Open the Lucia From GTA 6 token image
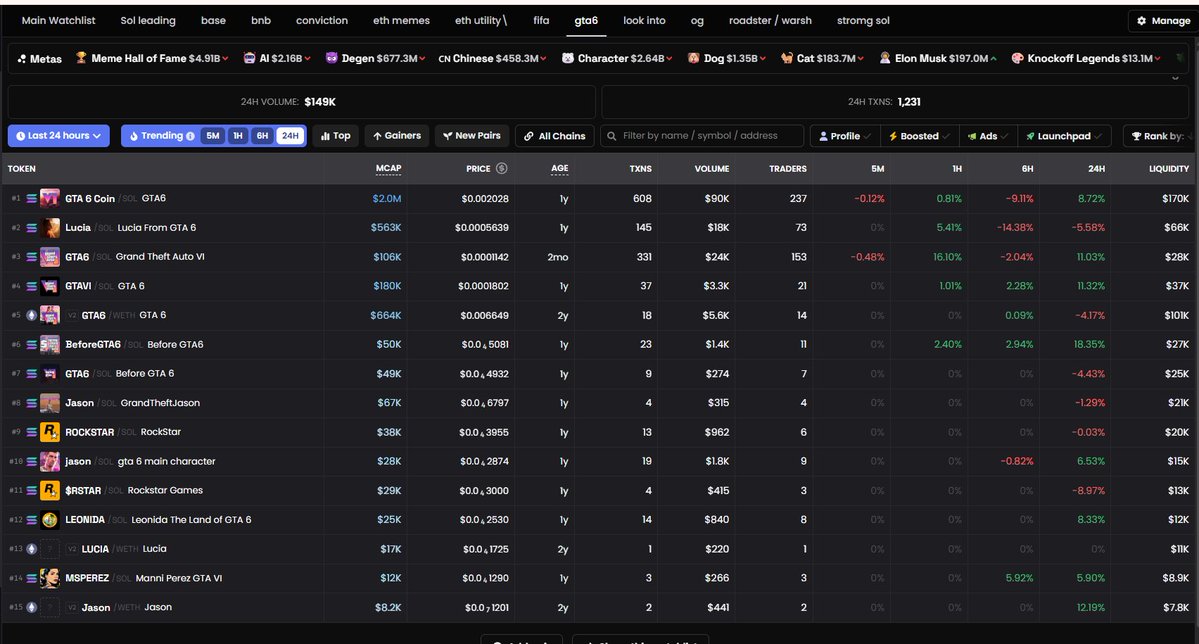The height and width of the screenshot is (644, 1199). point(50,227)
